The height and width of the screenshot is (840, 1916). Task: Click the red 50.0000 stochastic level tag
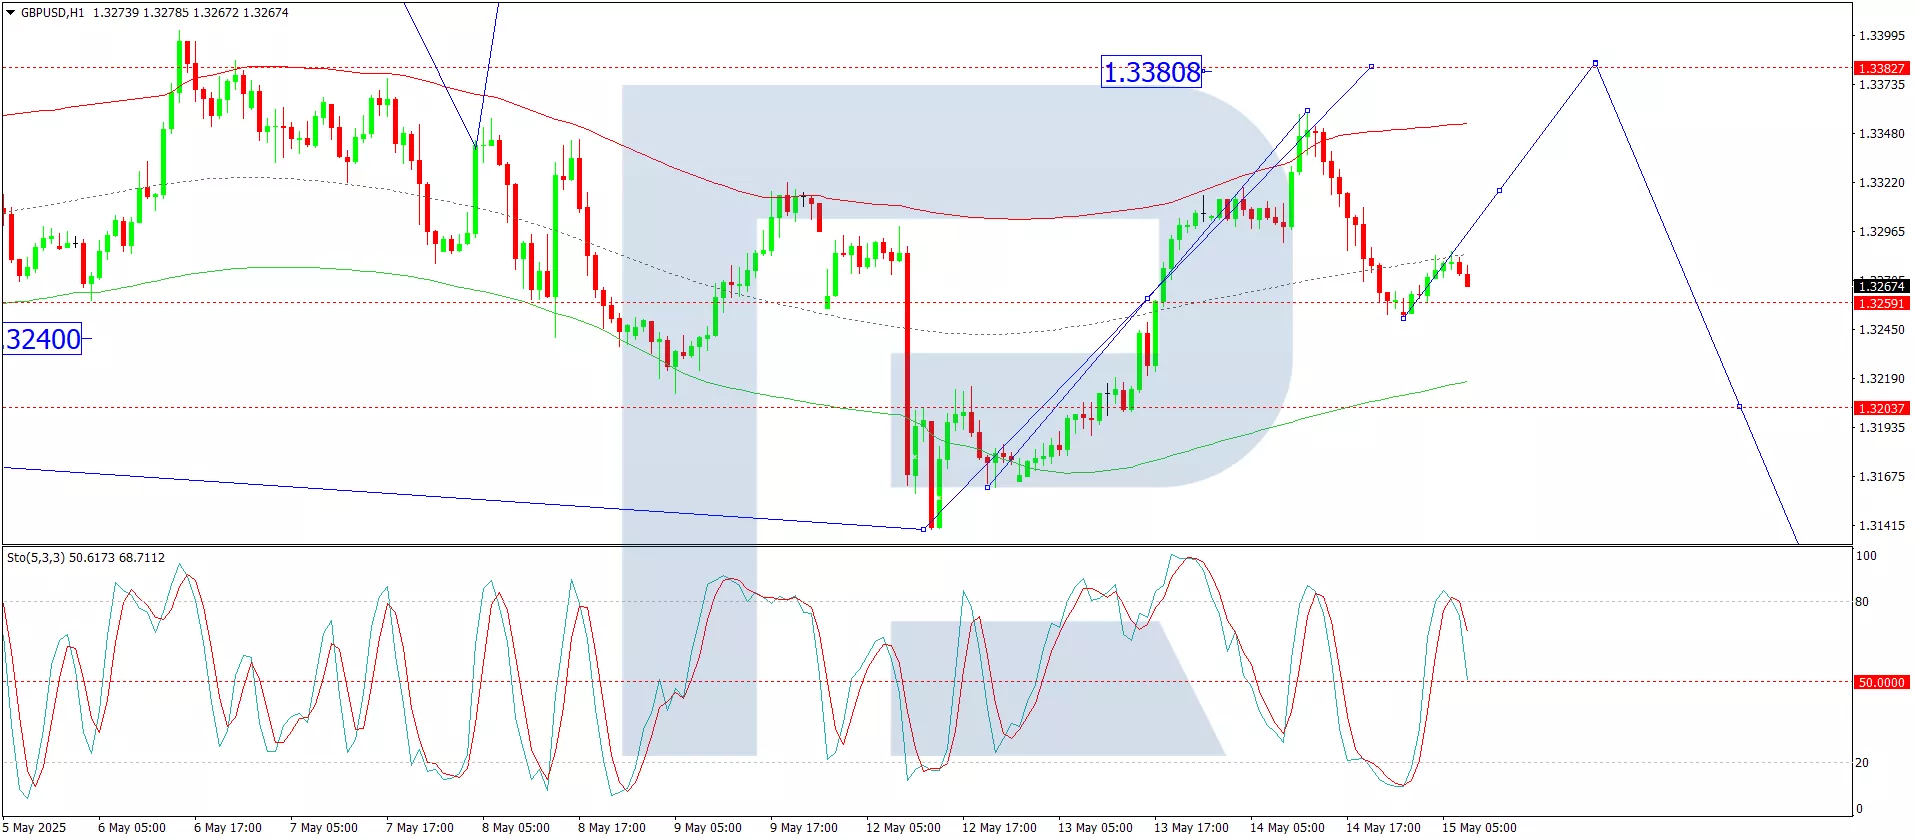point(1881,682)
